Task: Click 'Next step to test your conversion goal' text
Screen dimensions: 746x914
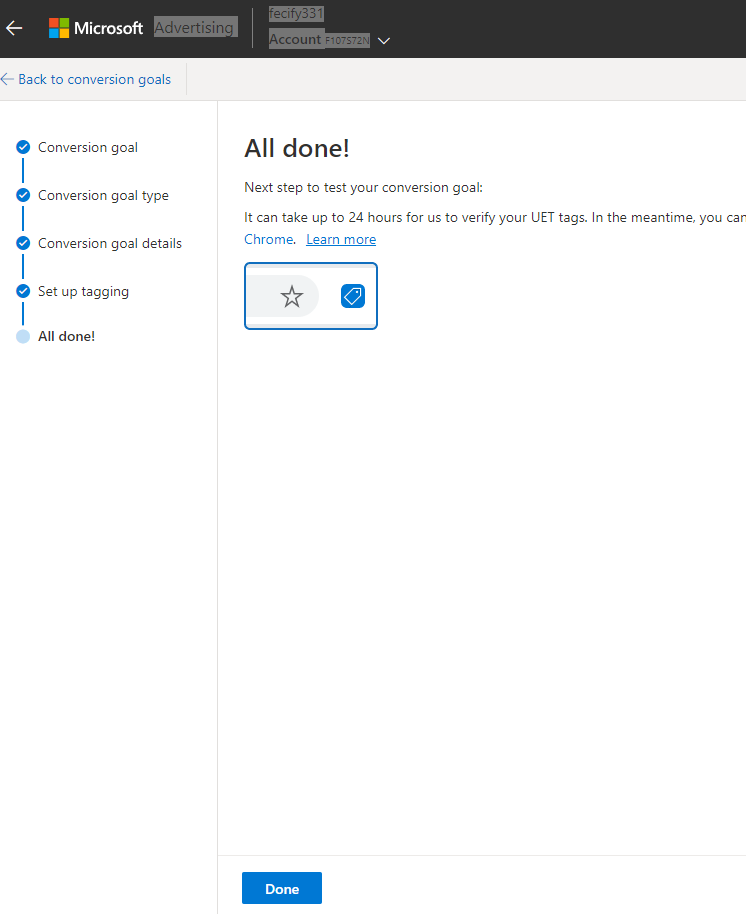Action: [x=363, y=187]
